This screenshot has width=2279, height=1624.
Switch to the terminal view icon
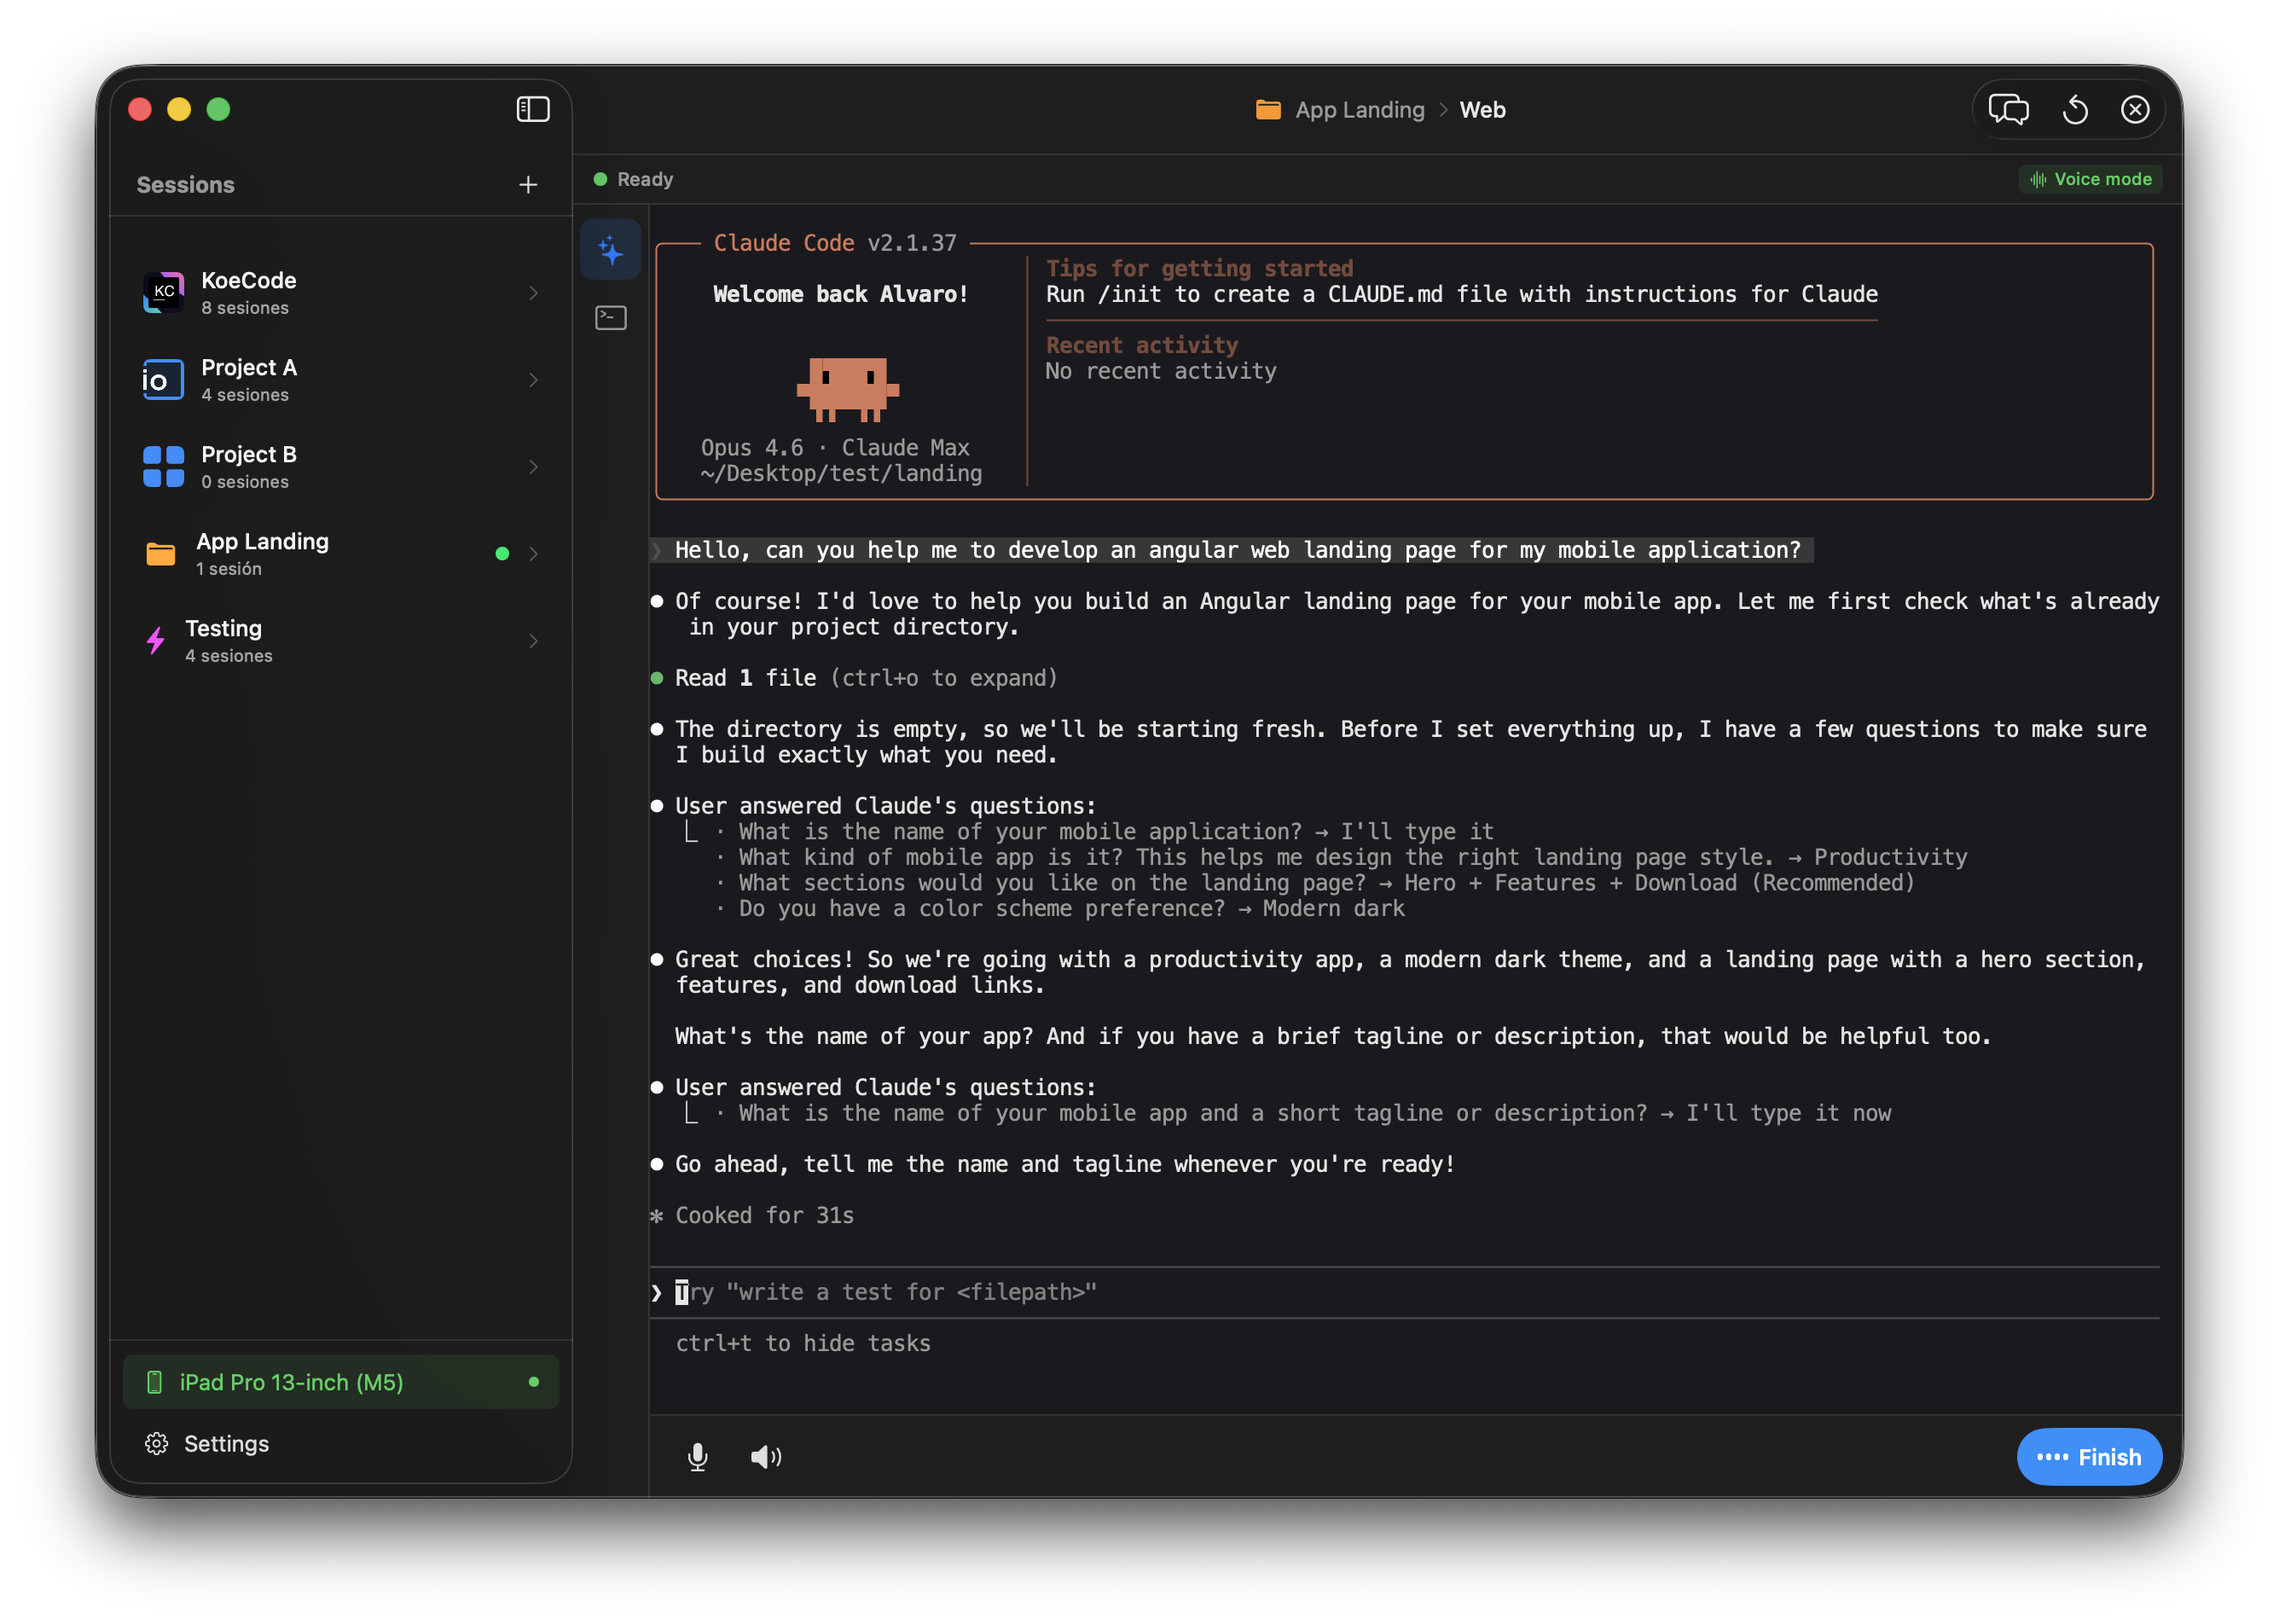(611, 318)
